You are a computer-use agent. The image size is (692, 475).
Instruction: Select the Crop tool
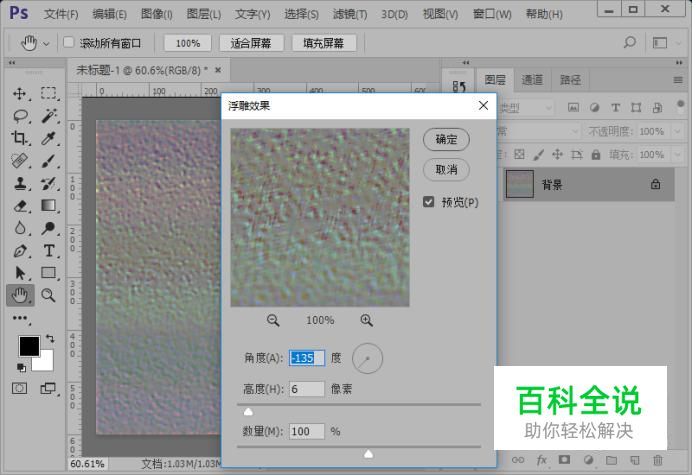click(19, 138)
